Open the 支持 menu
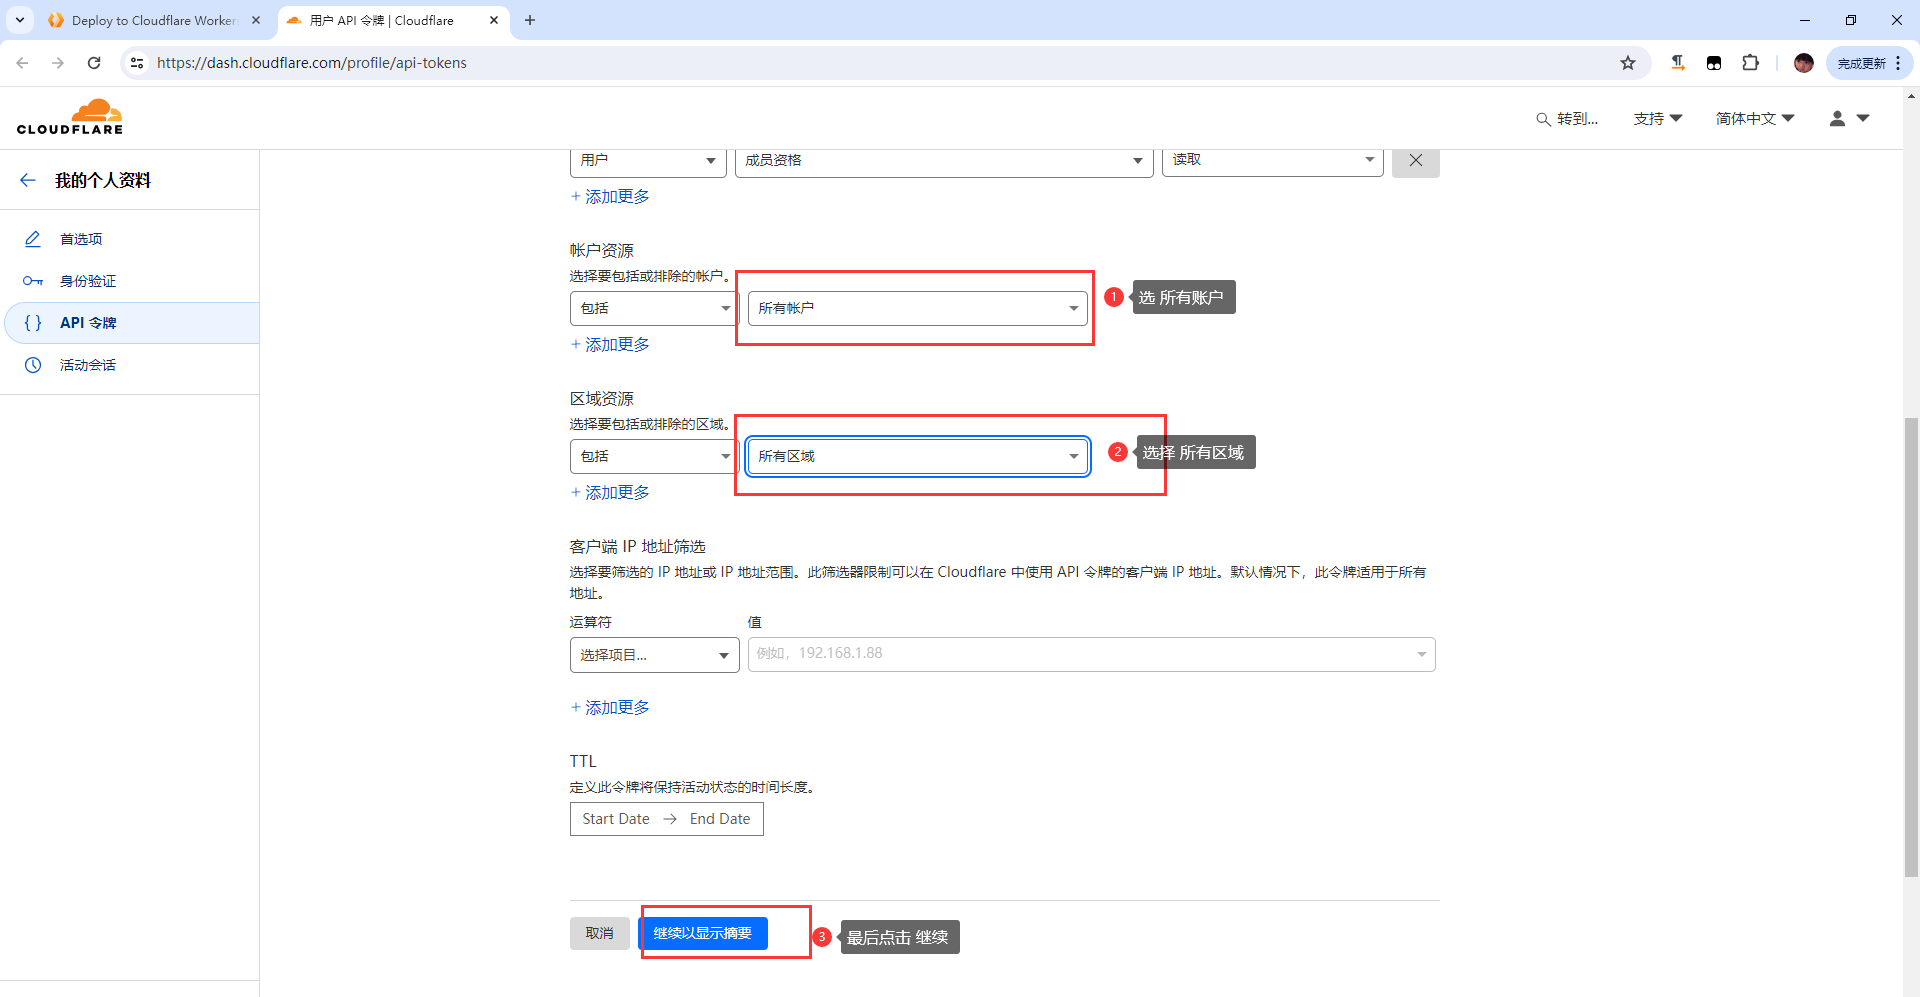The width and height of the screenshot is (1920, 997). (x=1657, y=118)
